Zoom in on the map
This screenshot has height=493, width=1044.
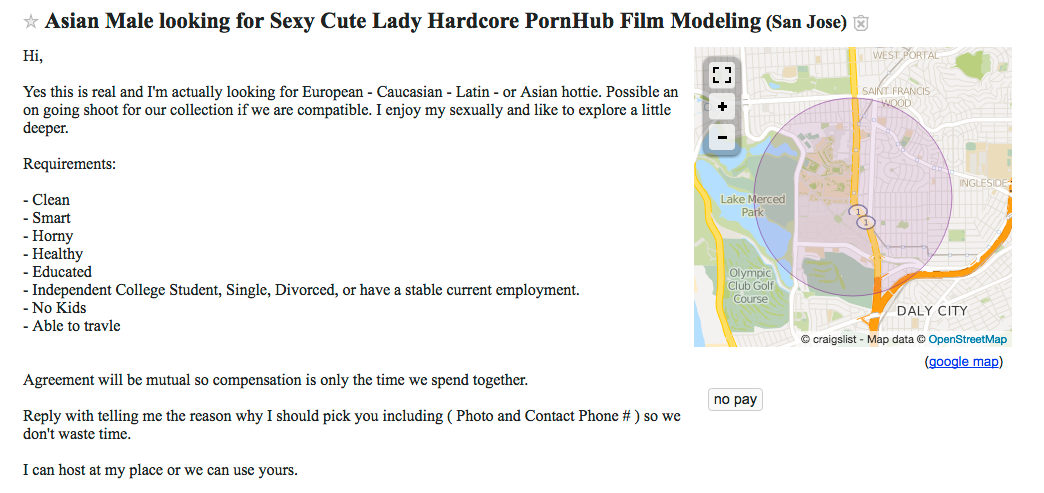click(722, 106)
